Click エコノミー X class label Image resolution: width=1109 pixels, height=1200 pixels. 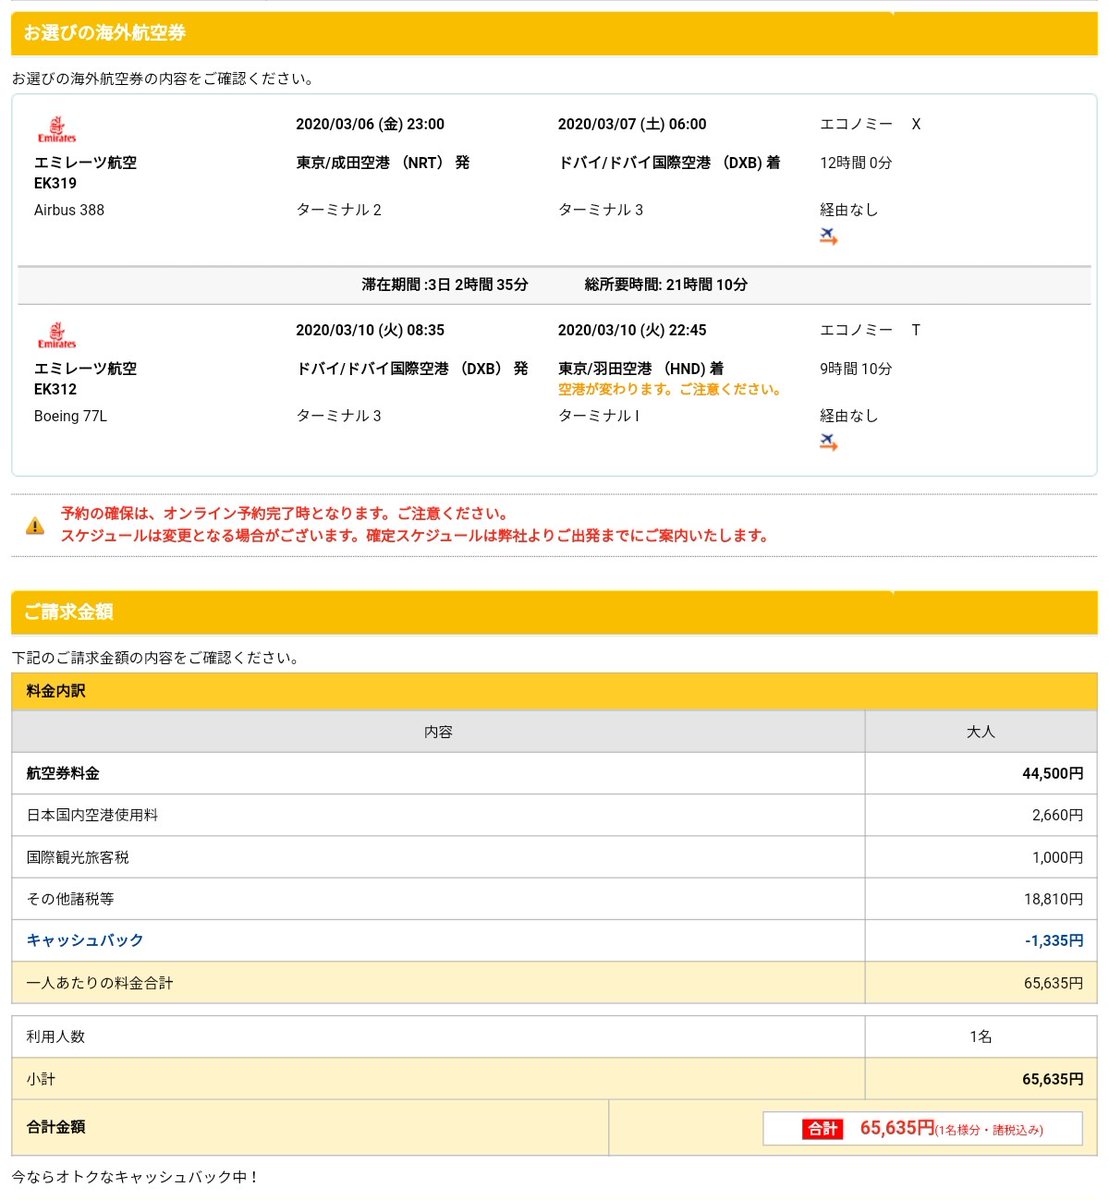pos(870,125)
